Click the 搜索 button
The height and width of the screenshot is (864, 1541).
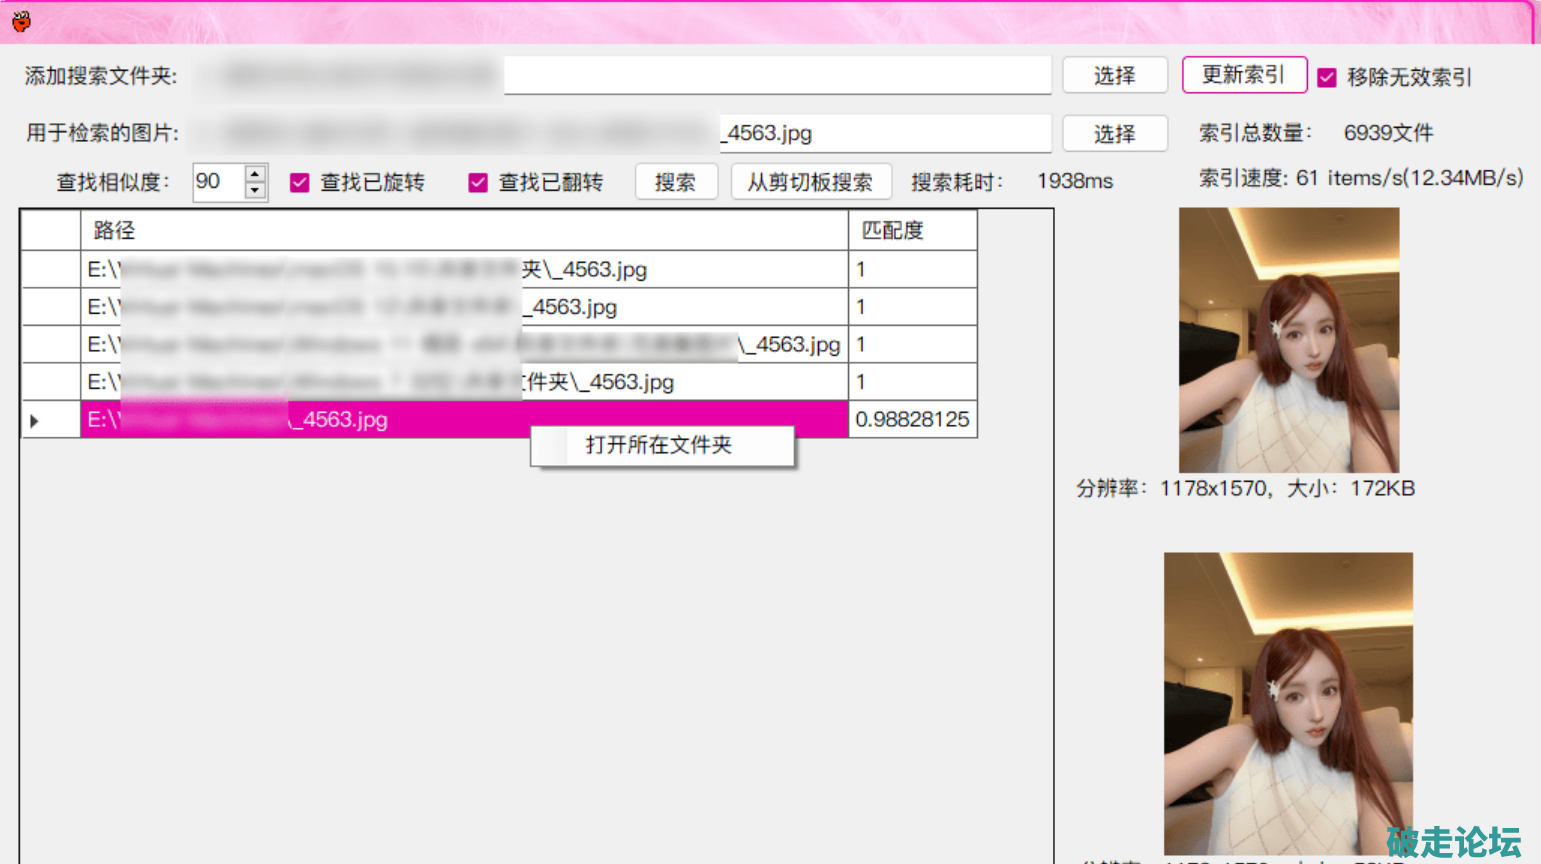point(675,183)
